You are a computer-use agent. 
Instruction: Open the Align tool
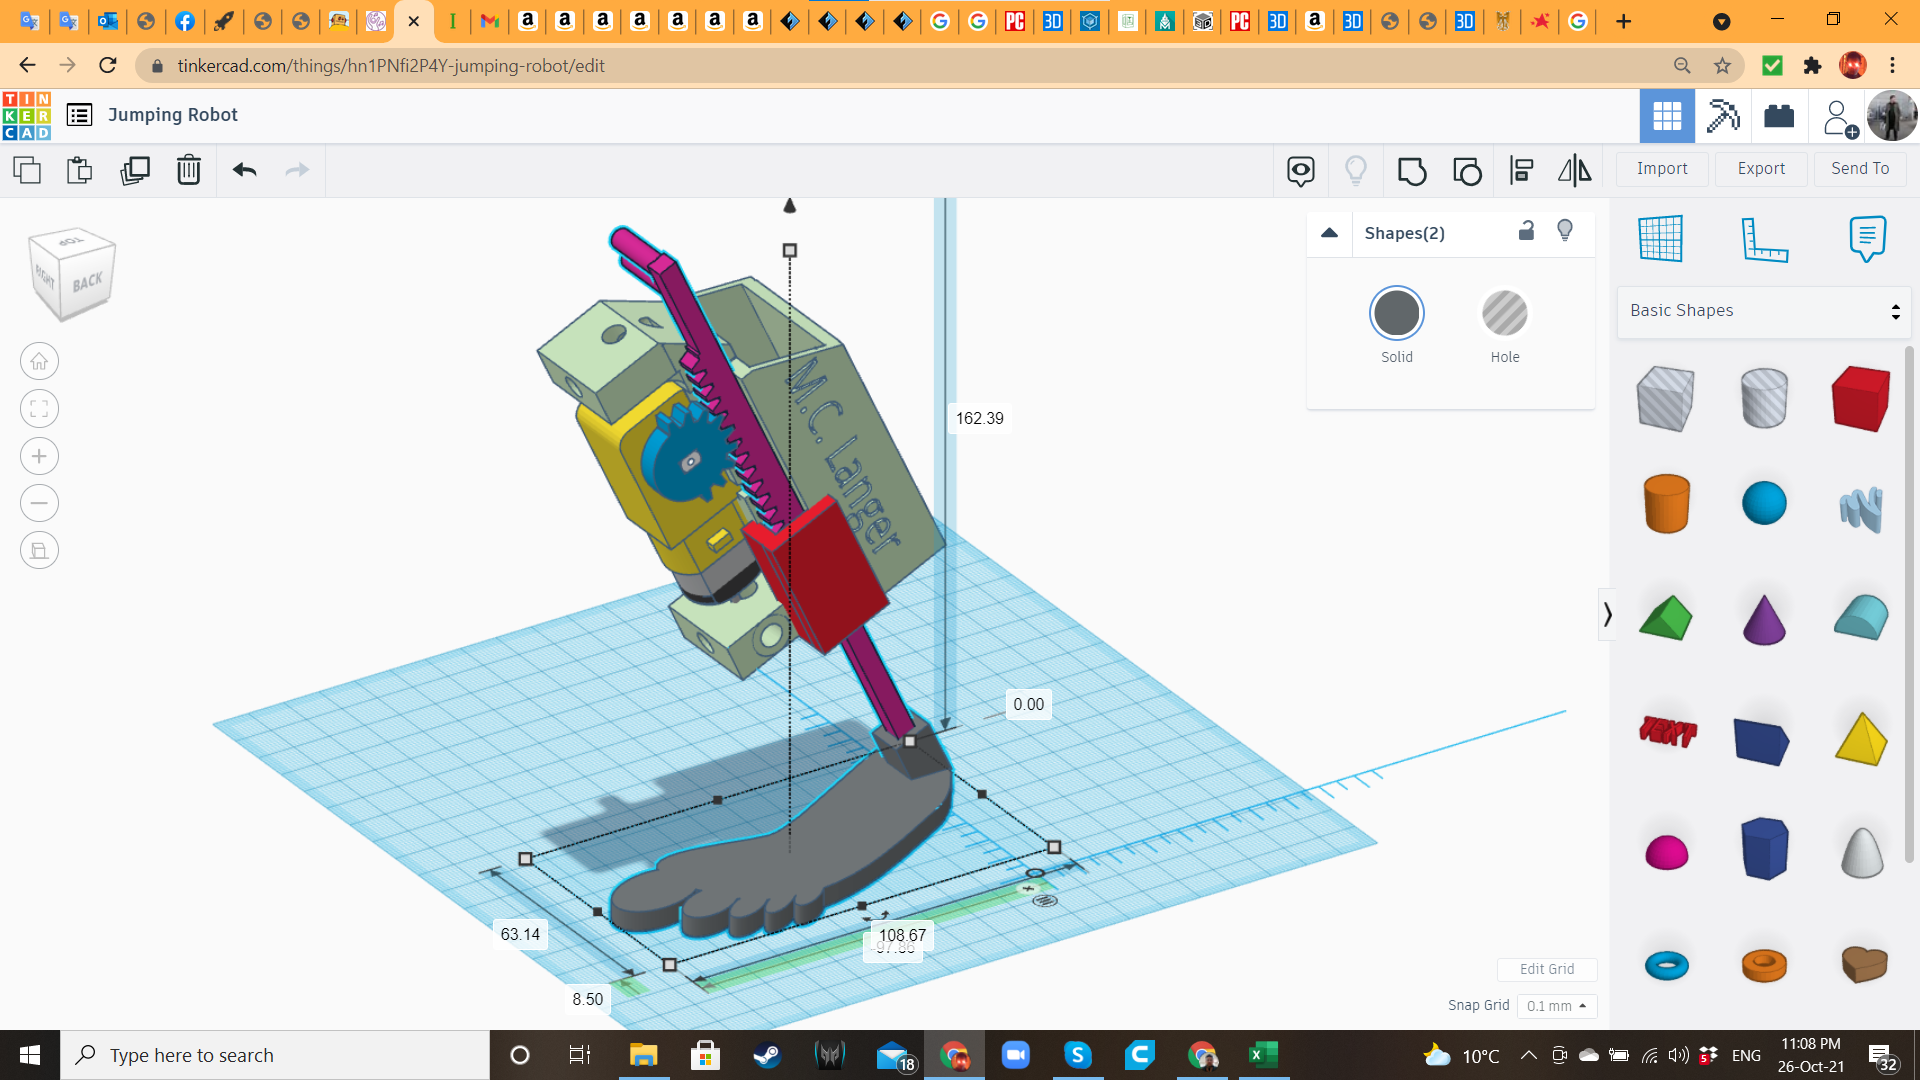[1521, 171]
